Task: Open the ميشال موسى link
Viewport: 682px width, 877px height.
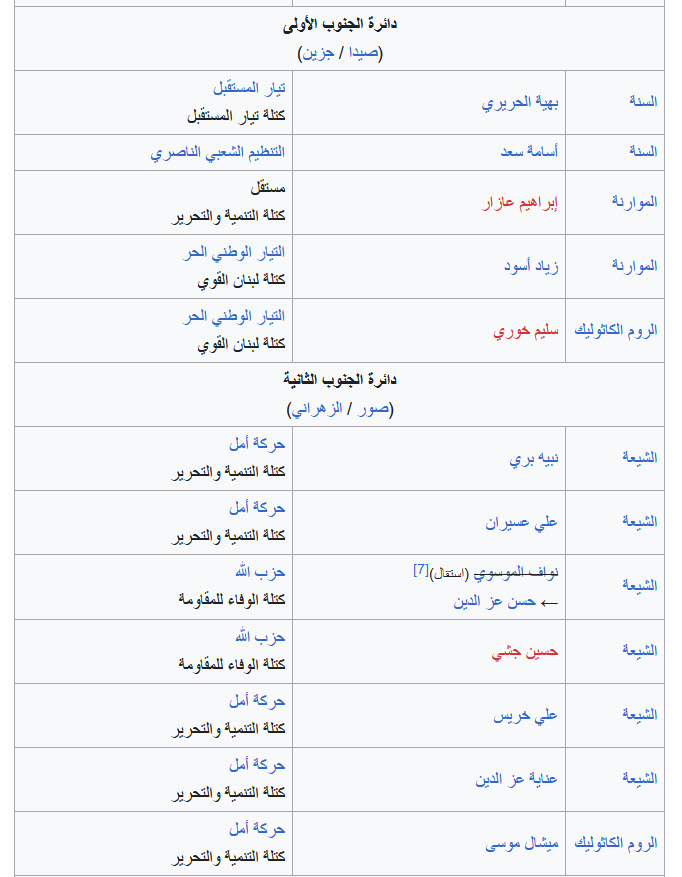Action: [x=521, y=843]
